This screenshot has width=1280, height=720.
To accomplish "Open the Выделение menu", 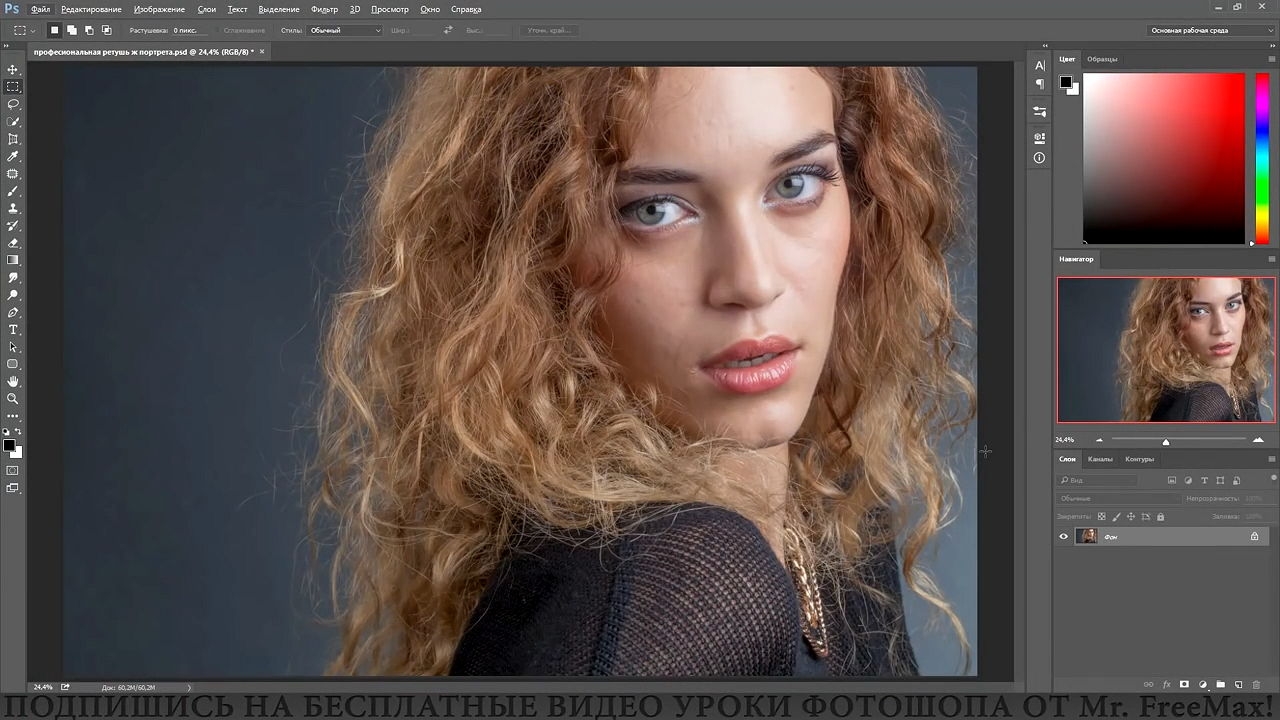I will tap(279, 9).
